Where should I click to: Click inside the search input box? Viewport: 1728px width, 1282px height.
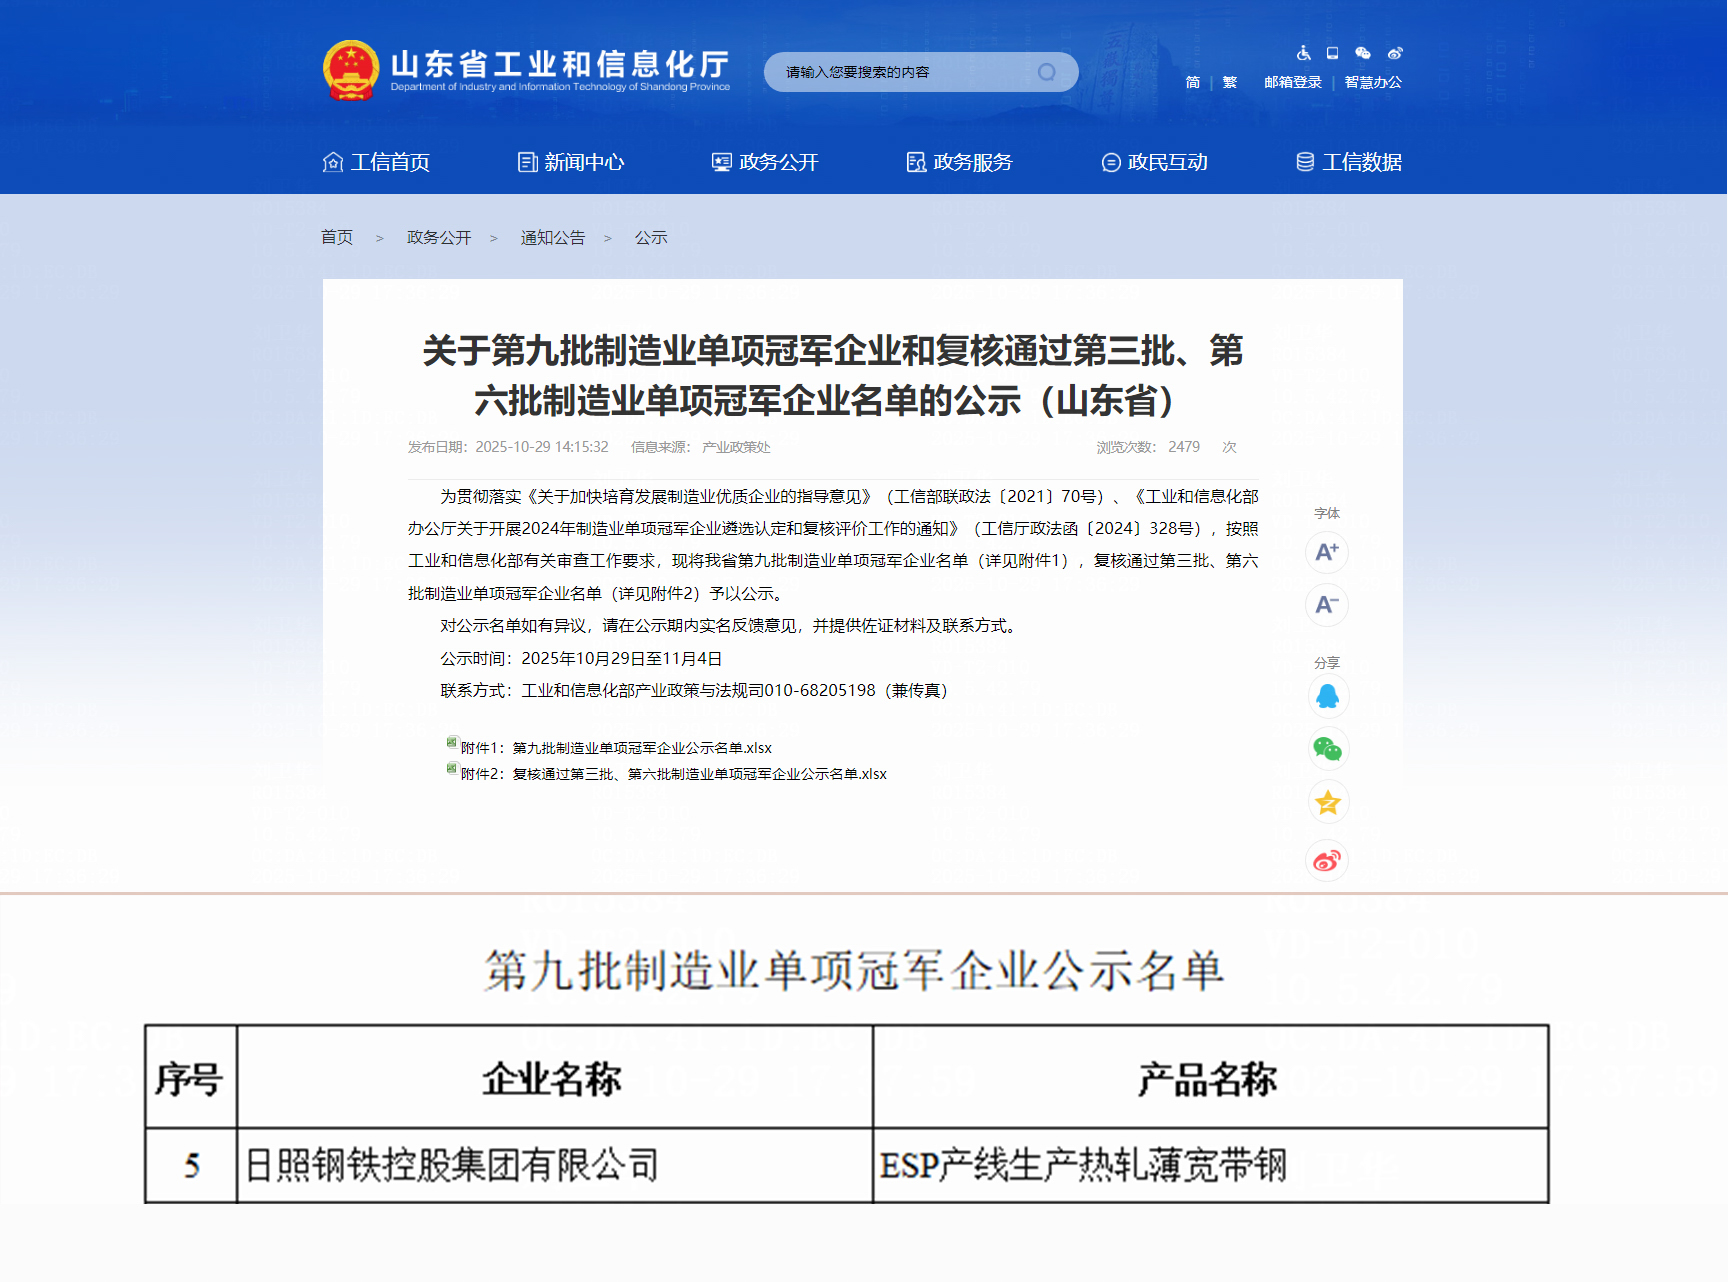point(900,71)
